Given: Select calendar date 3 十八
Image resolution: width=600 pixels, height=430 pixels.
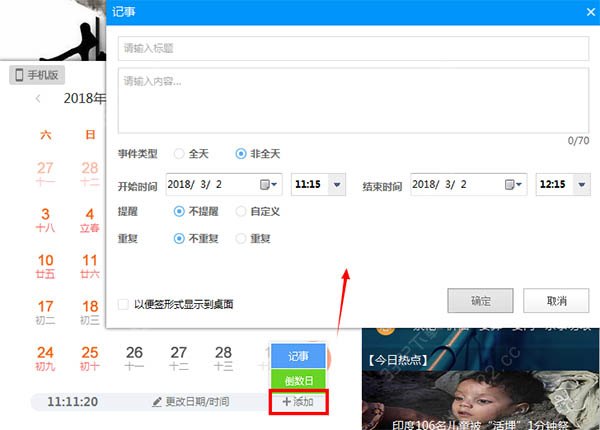Looking at the screenshot, I should [45, 220].
